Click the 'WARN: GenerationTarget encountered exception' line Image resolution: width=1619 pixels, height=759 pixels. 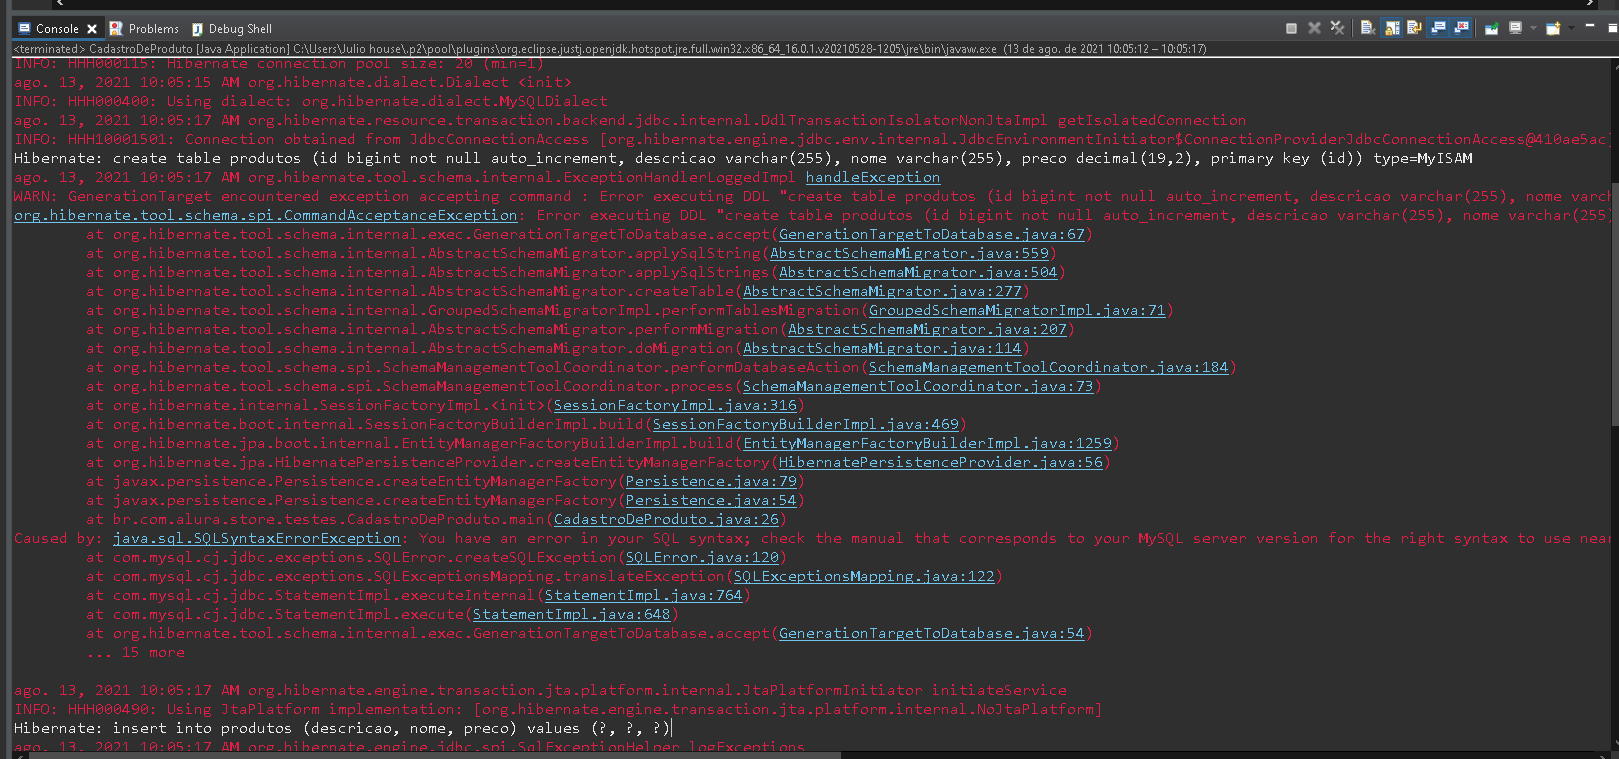tap(811, 196)
